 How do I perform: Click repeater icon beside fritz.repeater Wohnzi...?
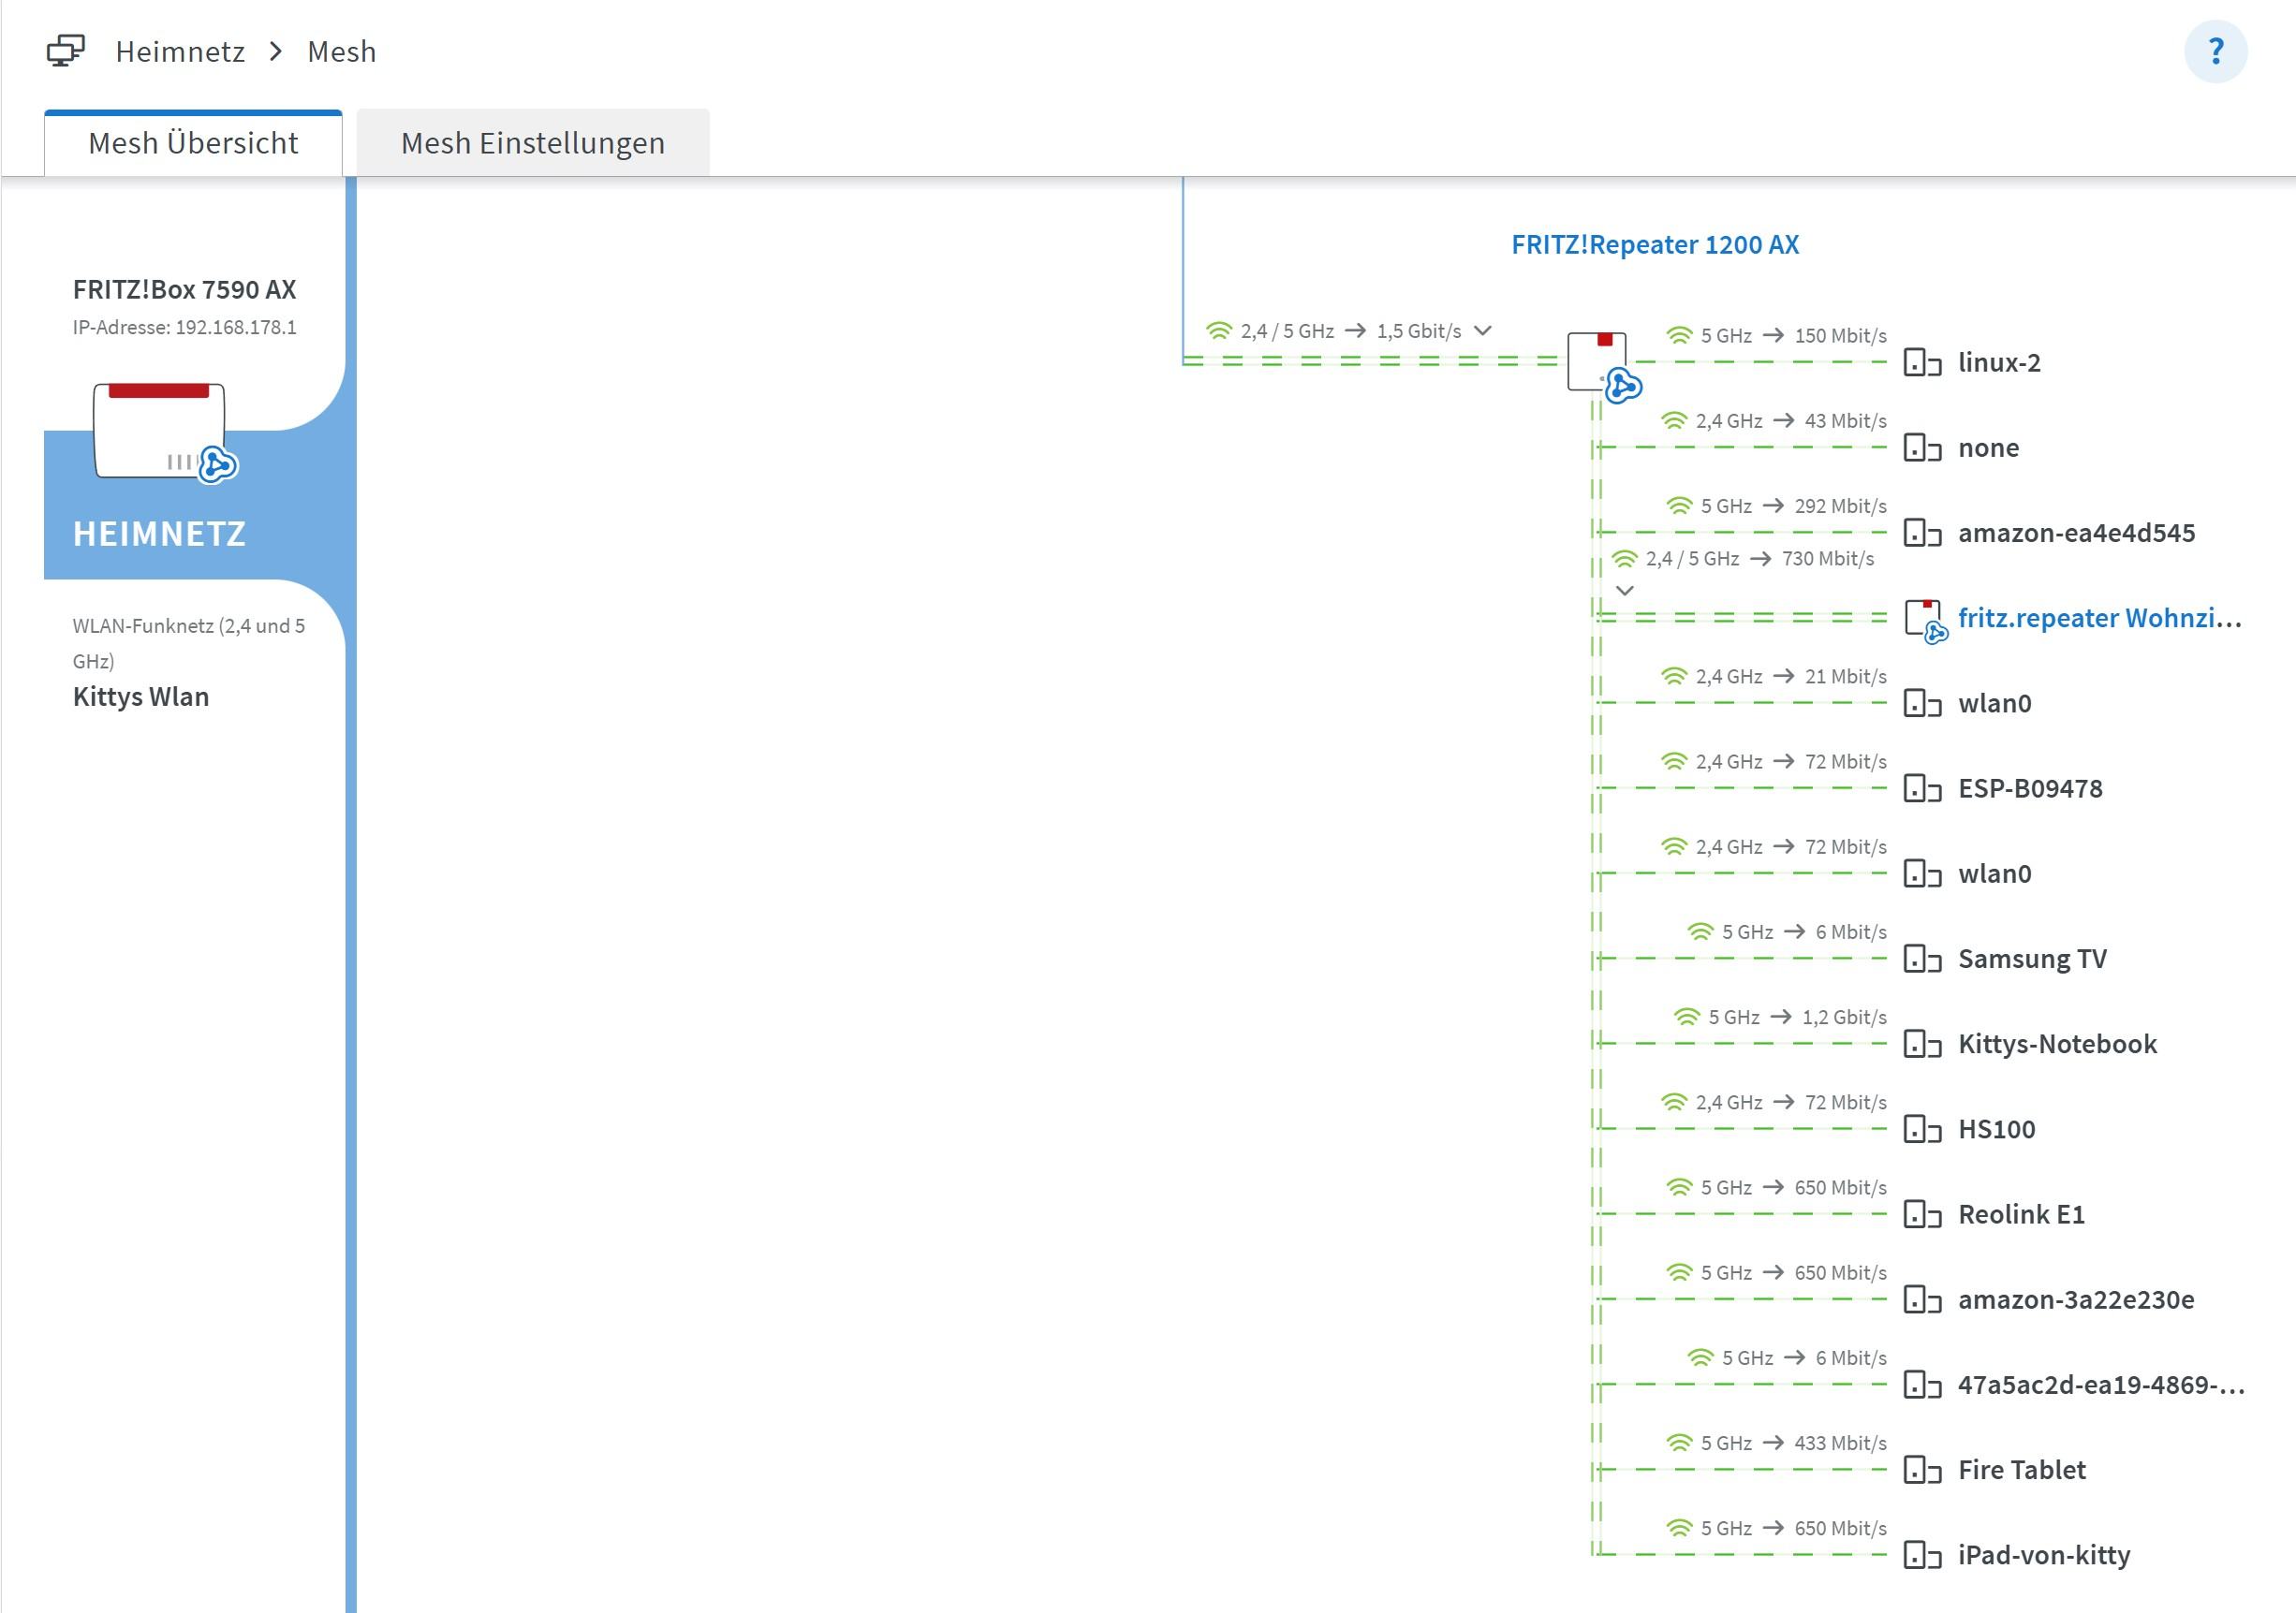[1926, 621]
